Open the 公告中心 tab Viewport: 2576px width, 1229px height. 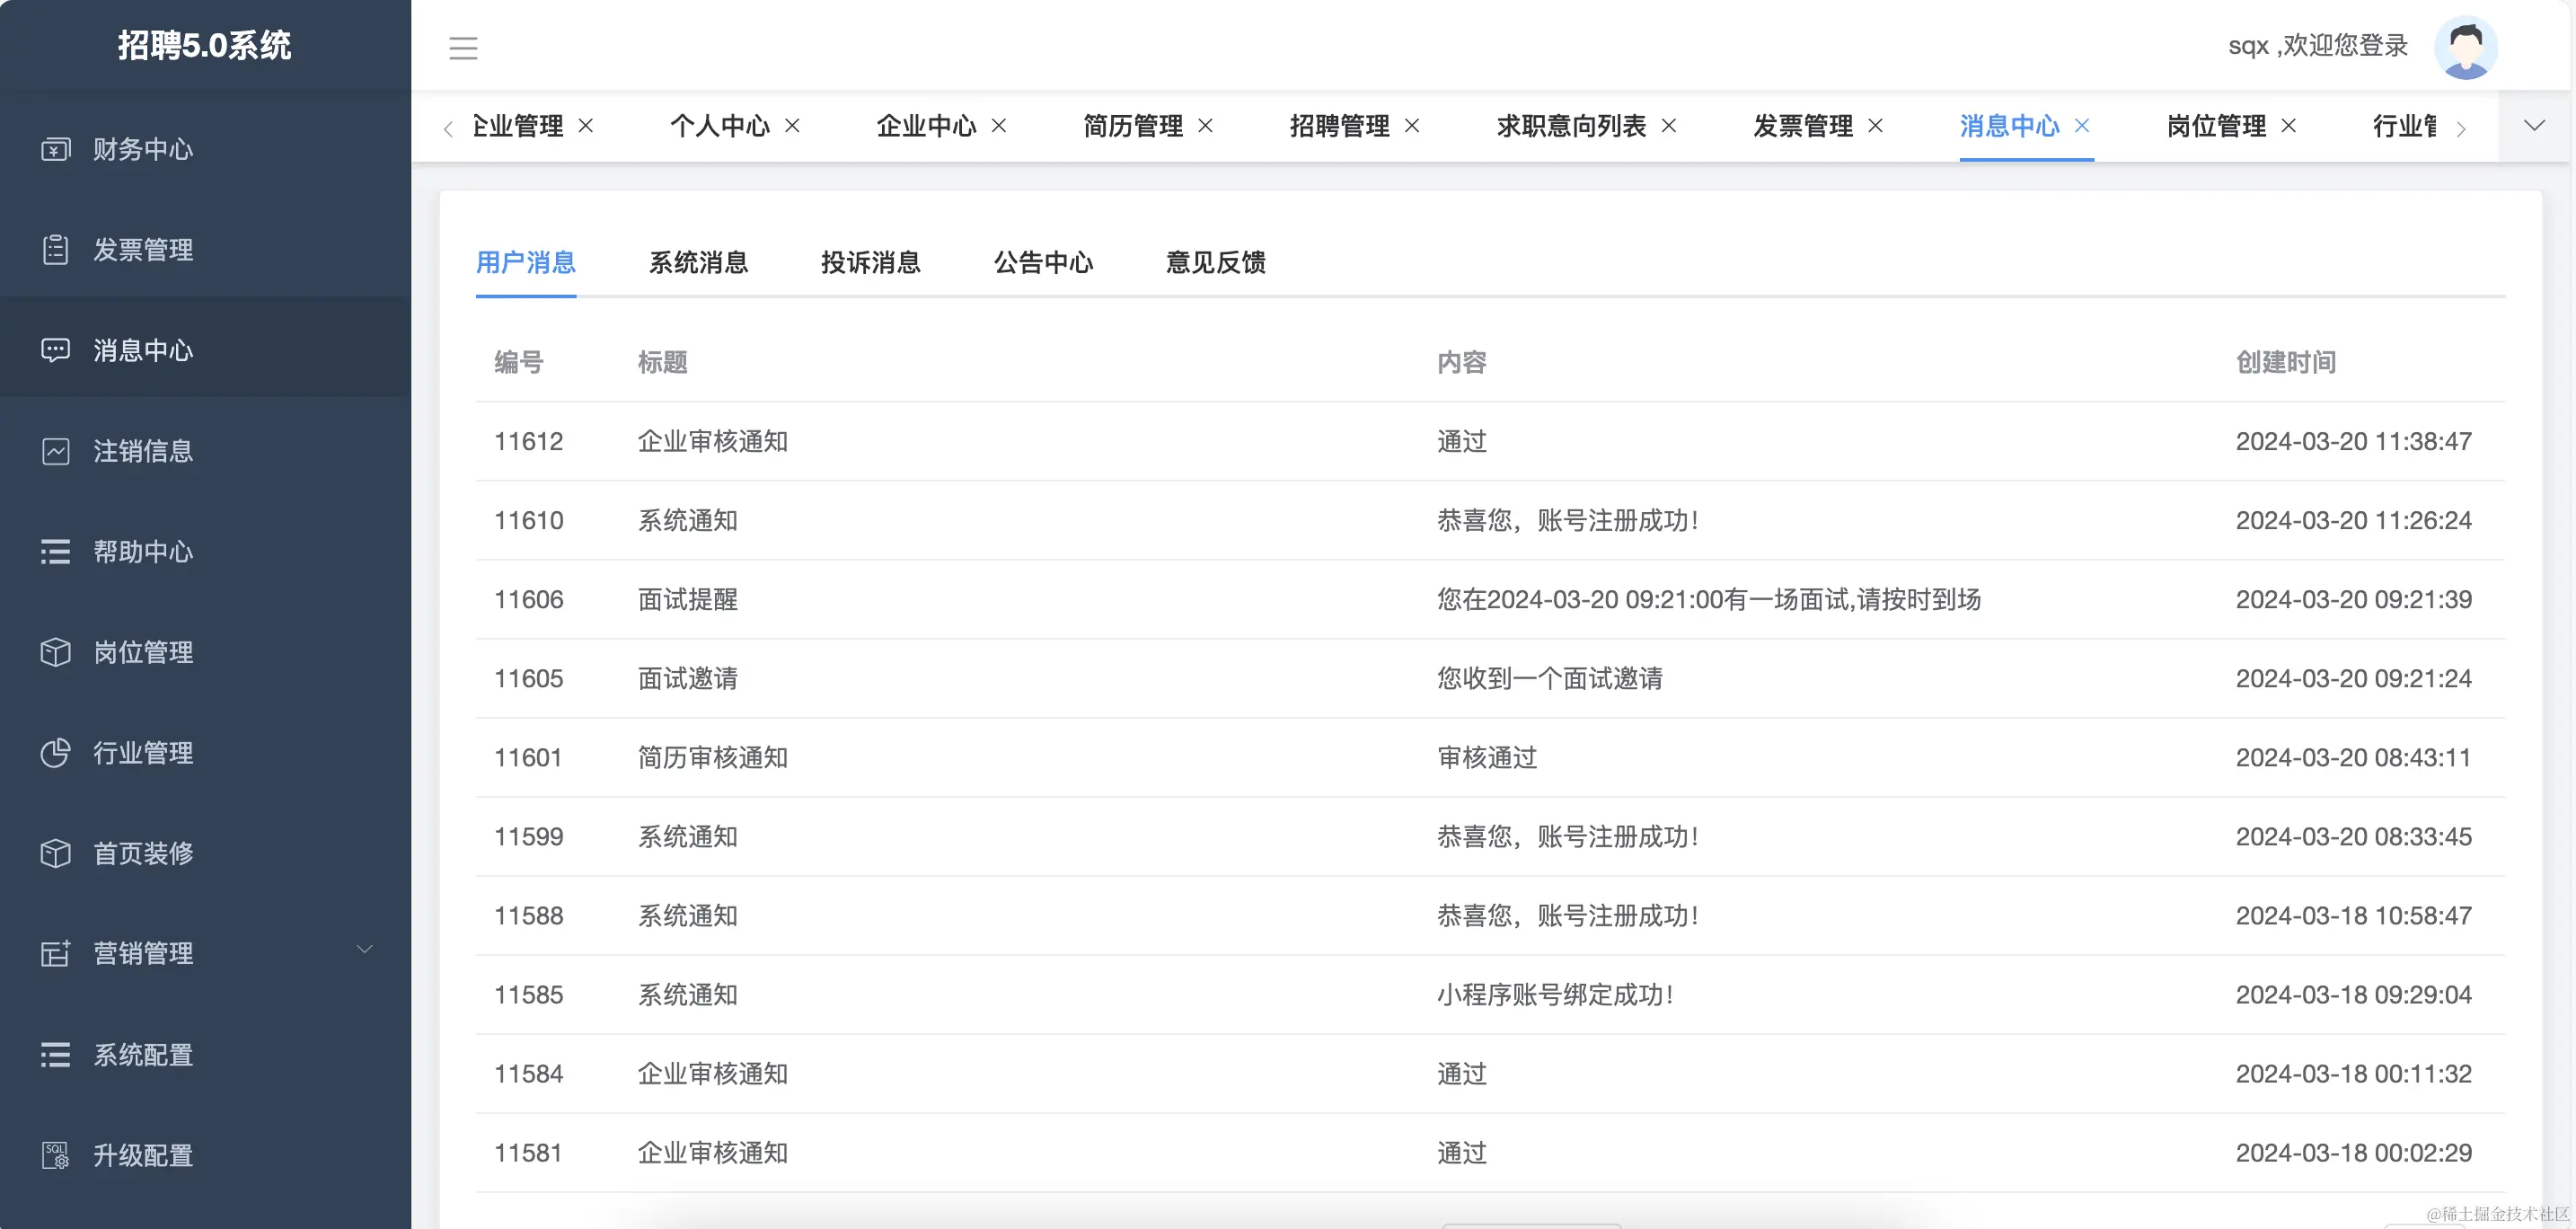pos(1043,262)
